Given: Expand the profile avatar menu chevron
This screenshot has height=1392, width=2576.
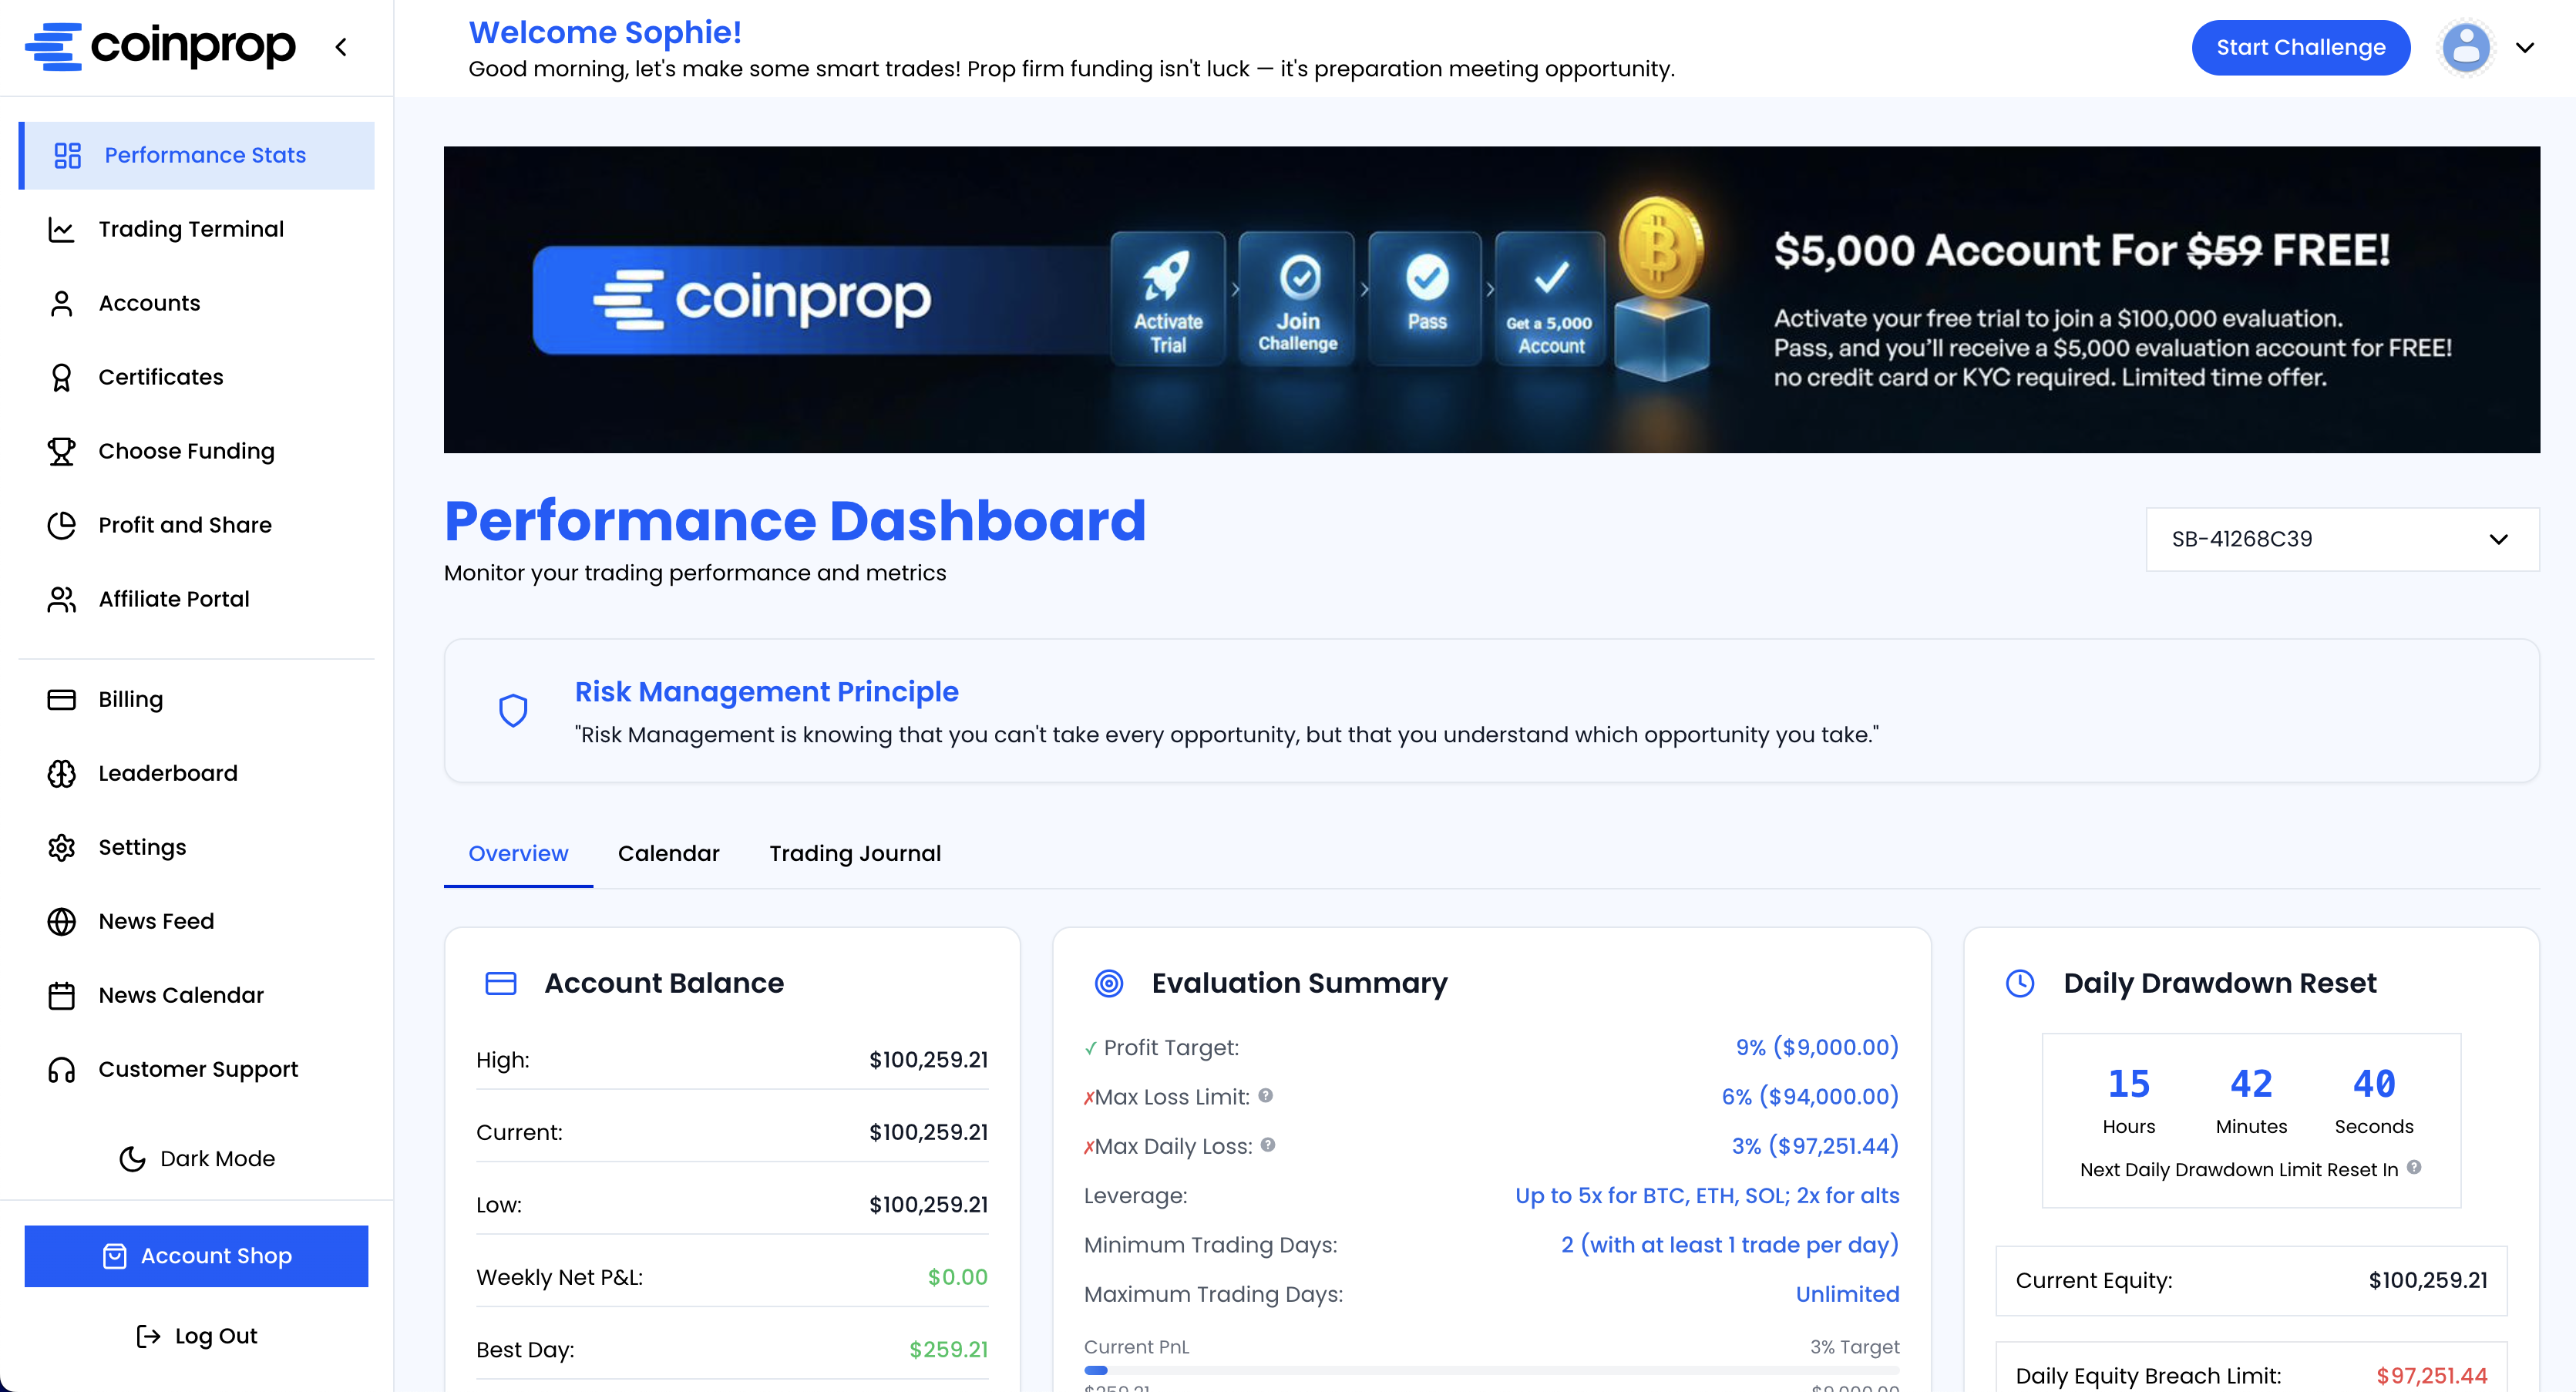Looking at the screenshot, I should click(x=2524, y=47).
